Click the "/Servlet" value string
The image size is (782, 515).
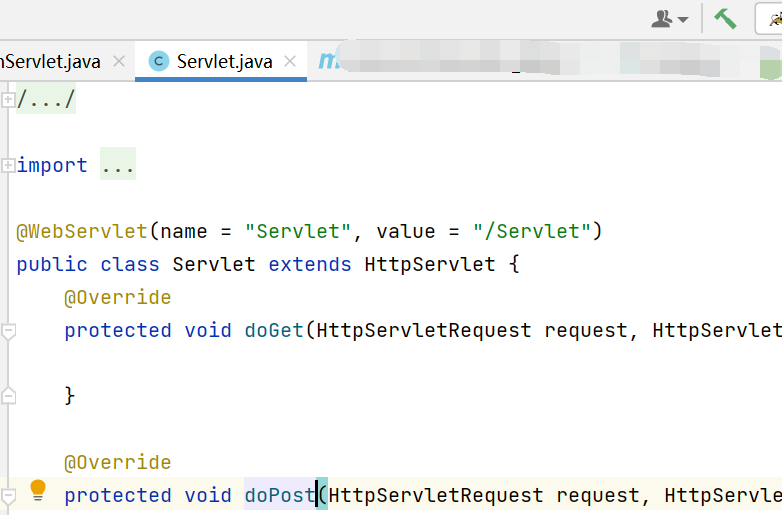[x=531, y=231]
